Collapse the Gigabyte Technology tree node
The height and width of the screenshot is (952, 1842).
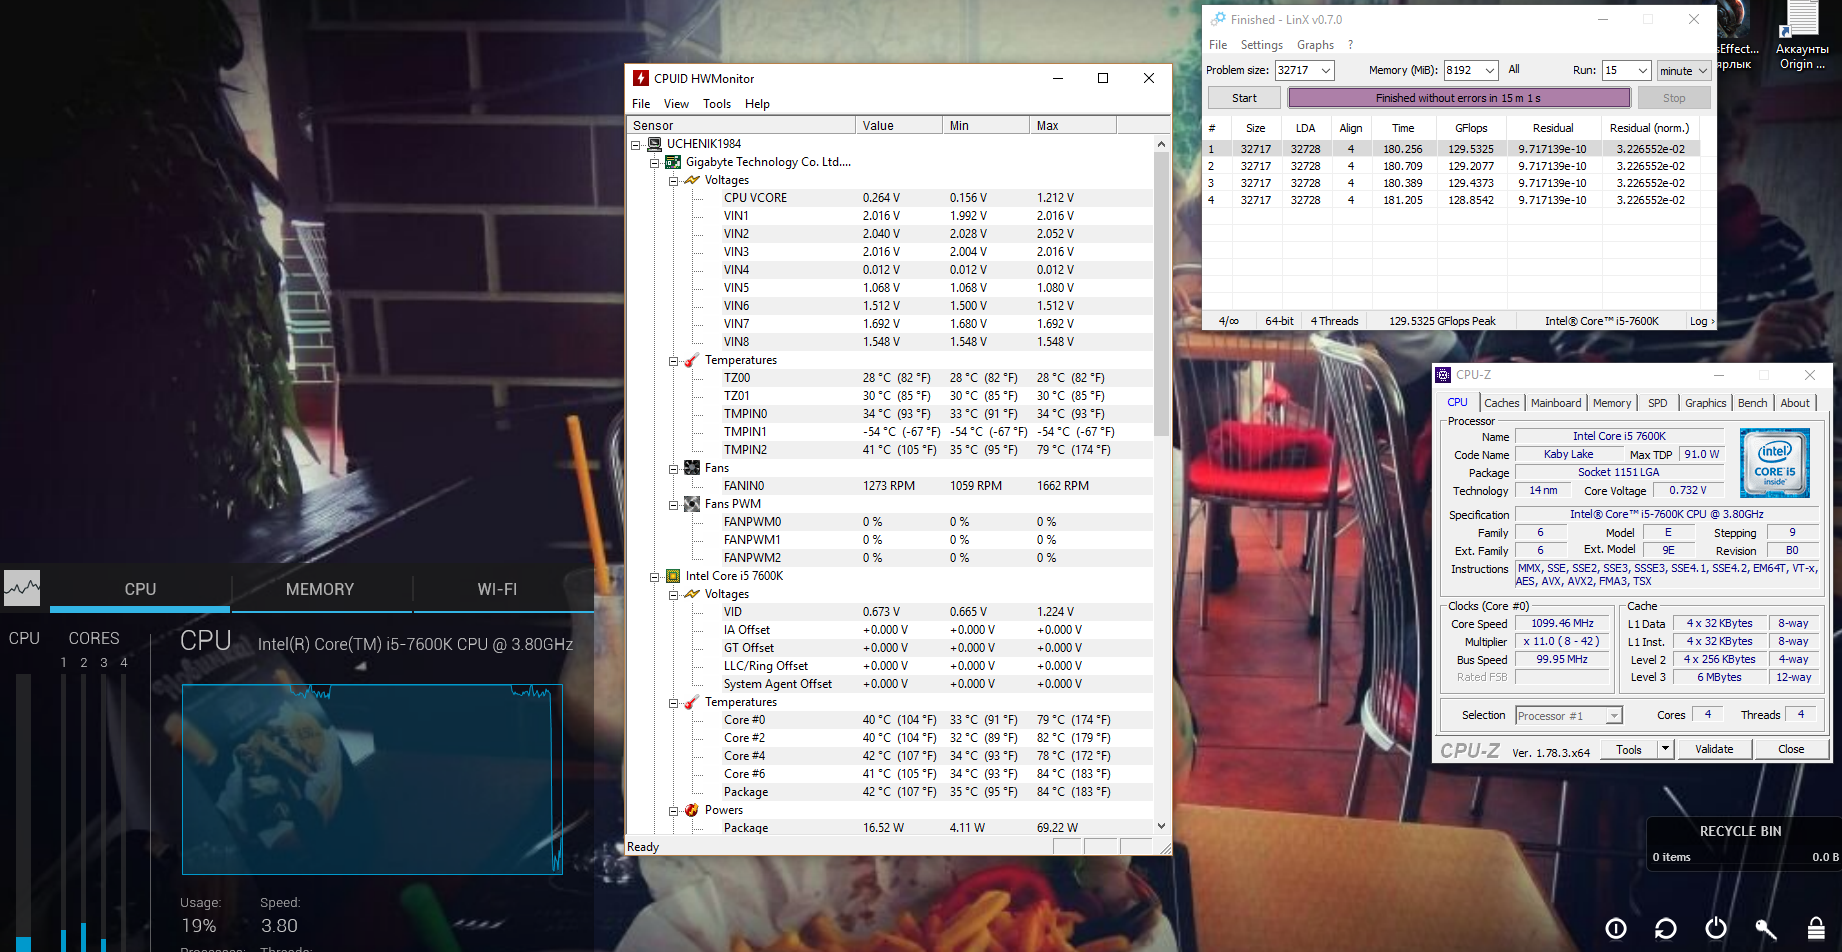click(655, 163)
